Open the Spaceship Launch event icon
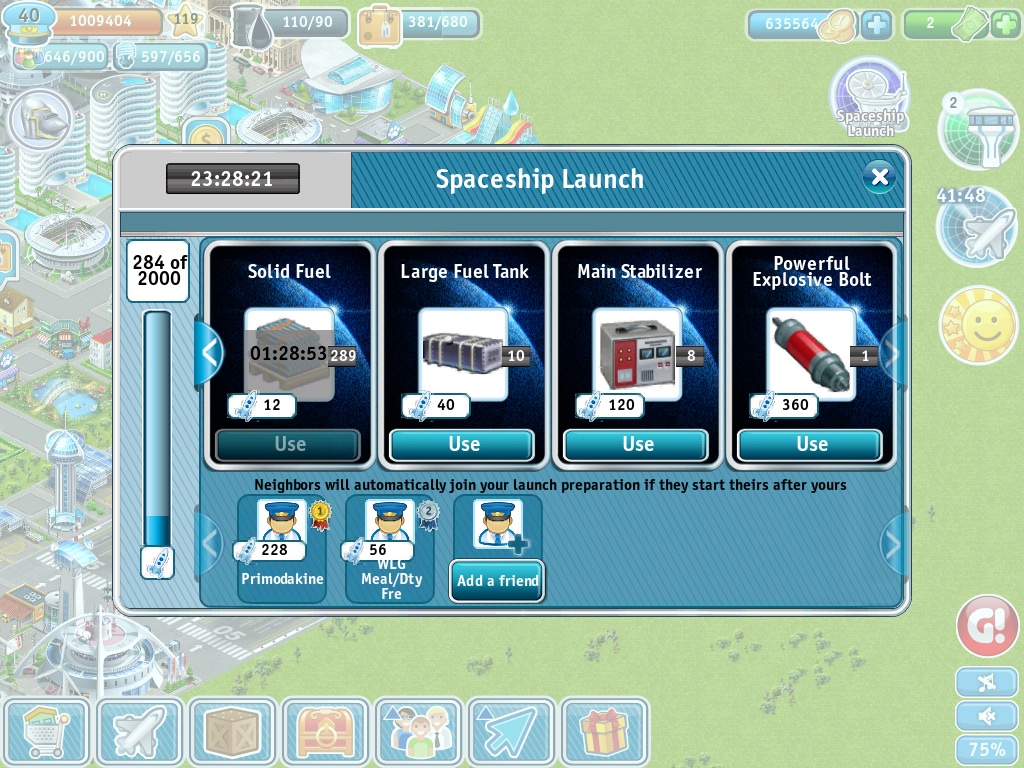The image size is (1024, 768). pos(870,98)
